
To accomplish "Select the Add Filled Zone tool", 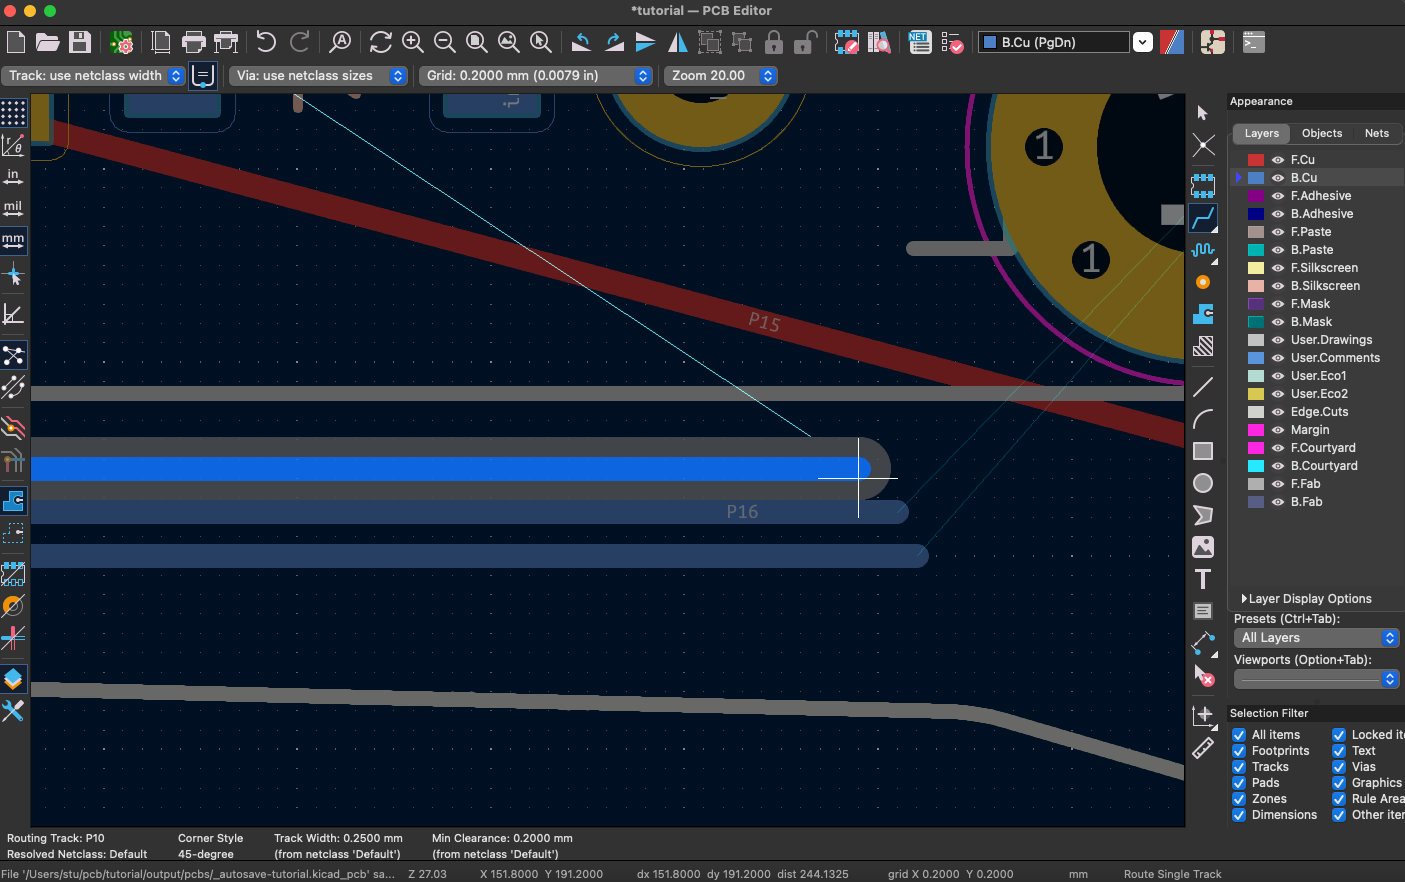I will point(1203,314).
